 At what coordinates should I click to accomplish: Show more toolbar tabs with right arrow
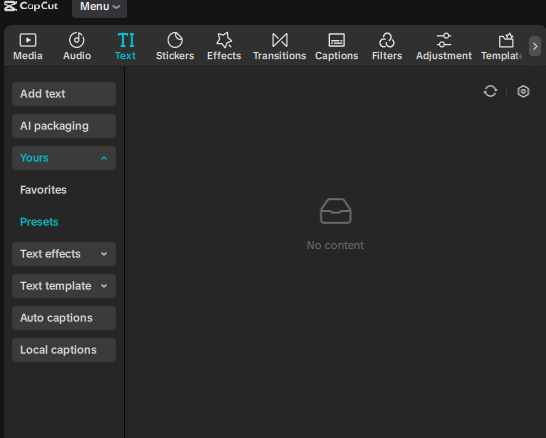tap(535, 46)
